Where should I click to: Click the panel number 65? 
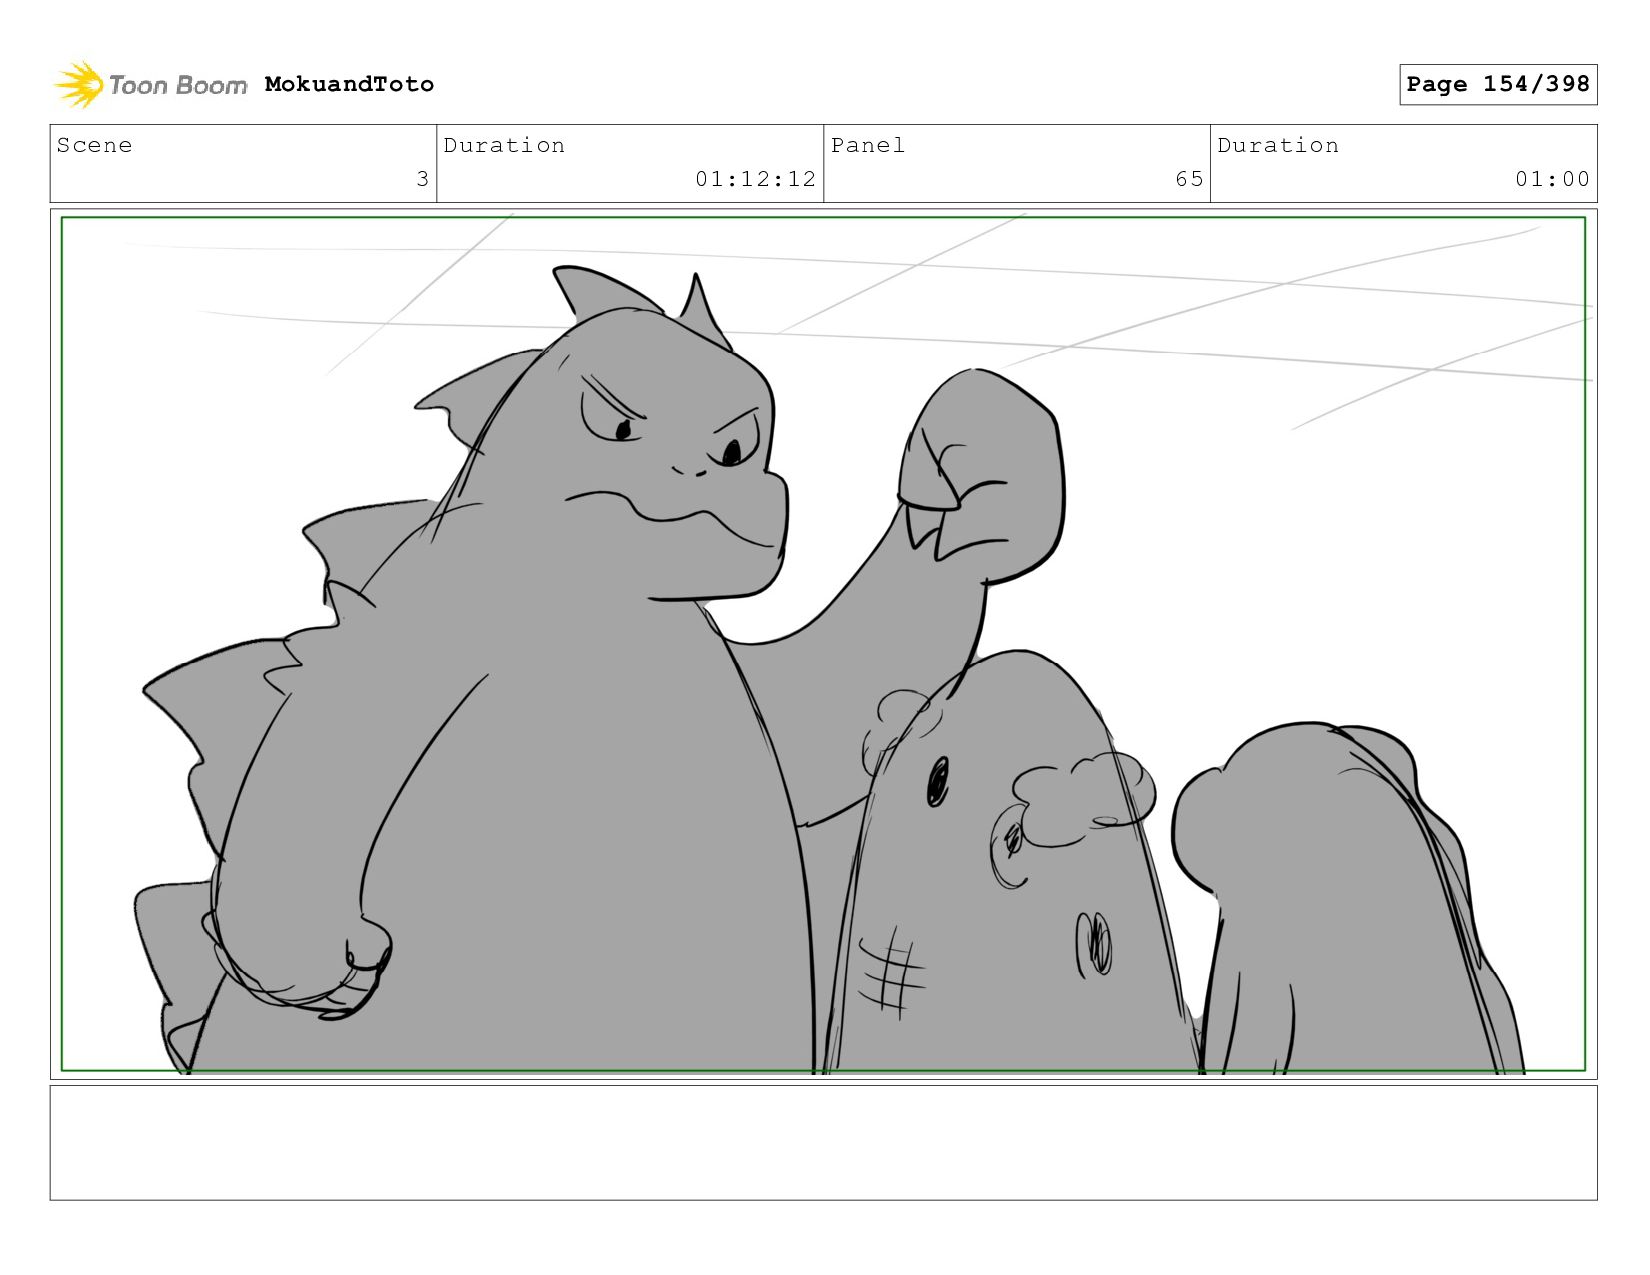pyautogui.click(x=1189, y=179)
